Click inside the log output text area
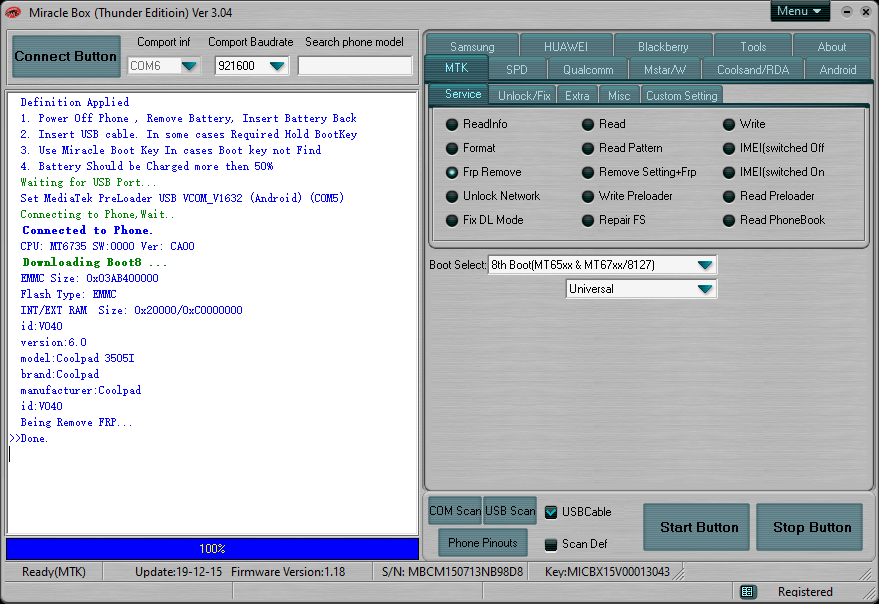Image resolution: width=879 pixels, height=604 pixels. 212,313
